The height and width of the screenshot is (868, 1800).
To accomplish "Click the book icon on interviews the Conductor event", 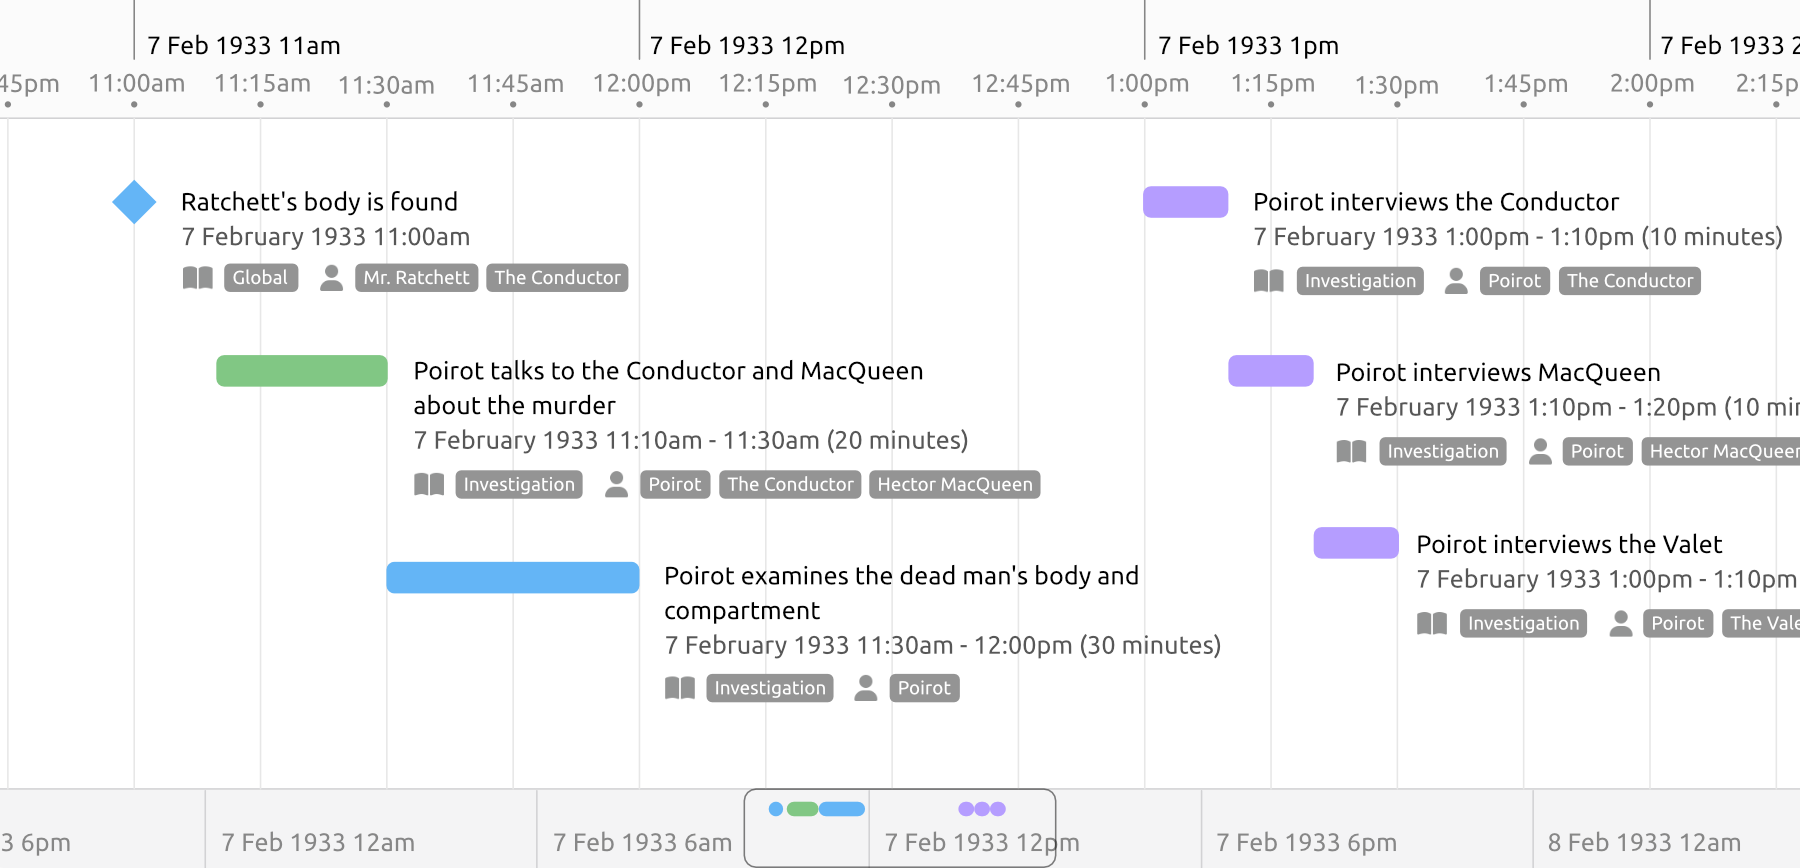I will (x=1270, y=281).
